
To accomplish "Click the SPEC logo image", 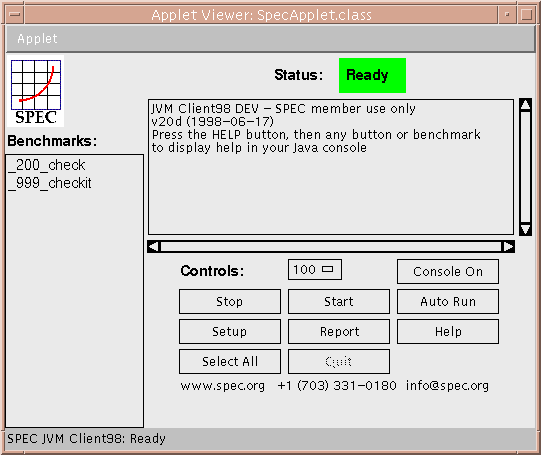I will [36, 91].
